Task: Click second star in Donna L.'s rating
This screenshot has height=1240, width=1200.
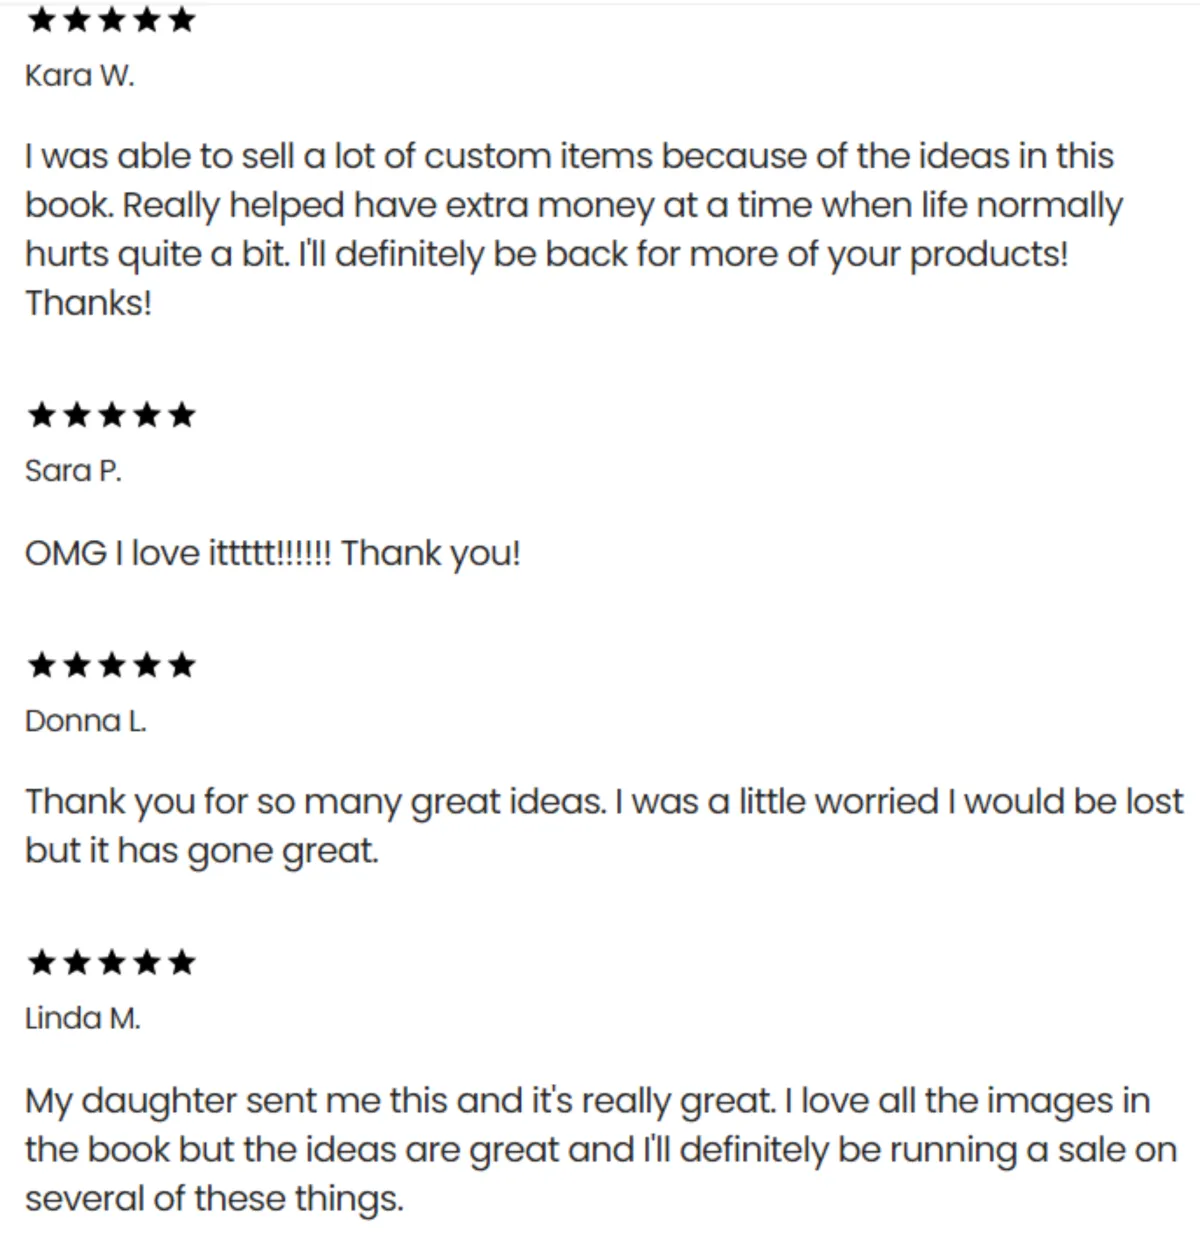Action: (x=76, y=664)
